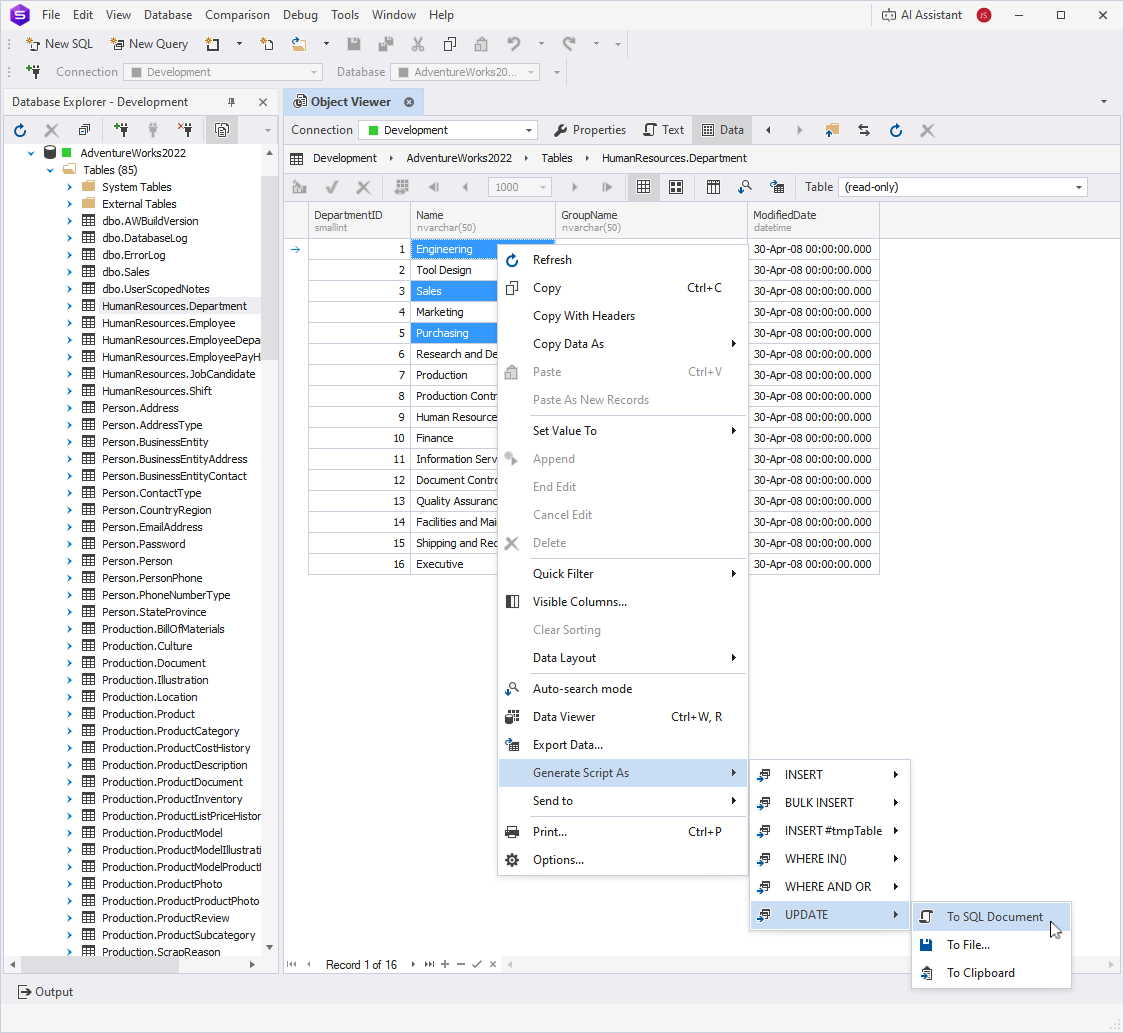Open connection Properties in the Object Viewer
The image size is (1124, 1033).
pyautogui.click(x=589, y=130)
